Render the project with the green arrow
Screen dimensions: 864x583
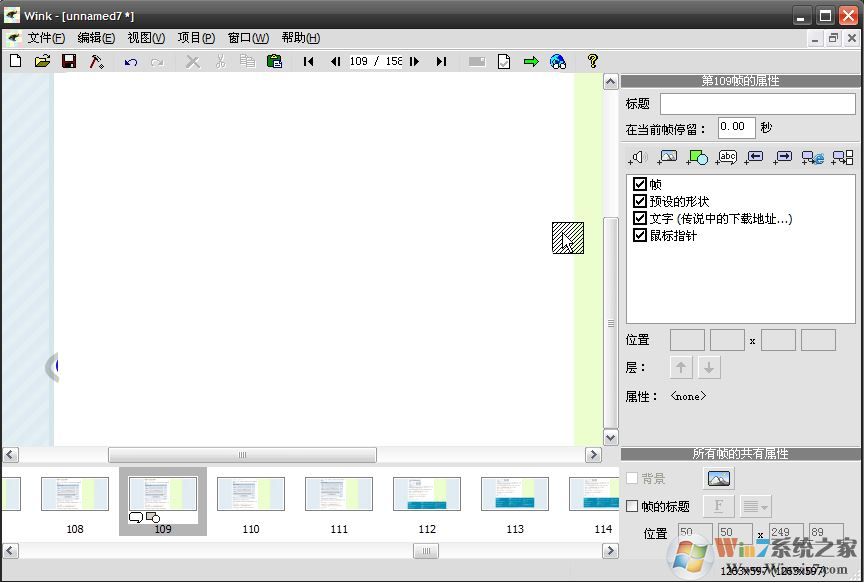click(x=529, y=61)
